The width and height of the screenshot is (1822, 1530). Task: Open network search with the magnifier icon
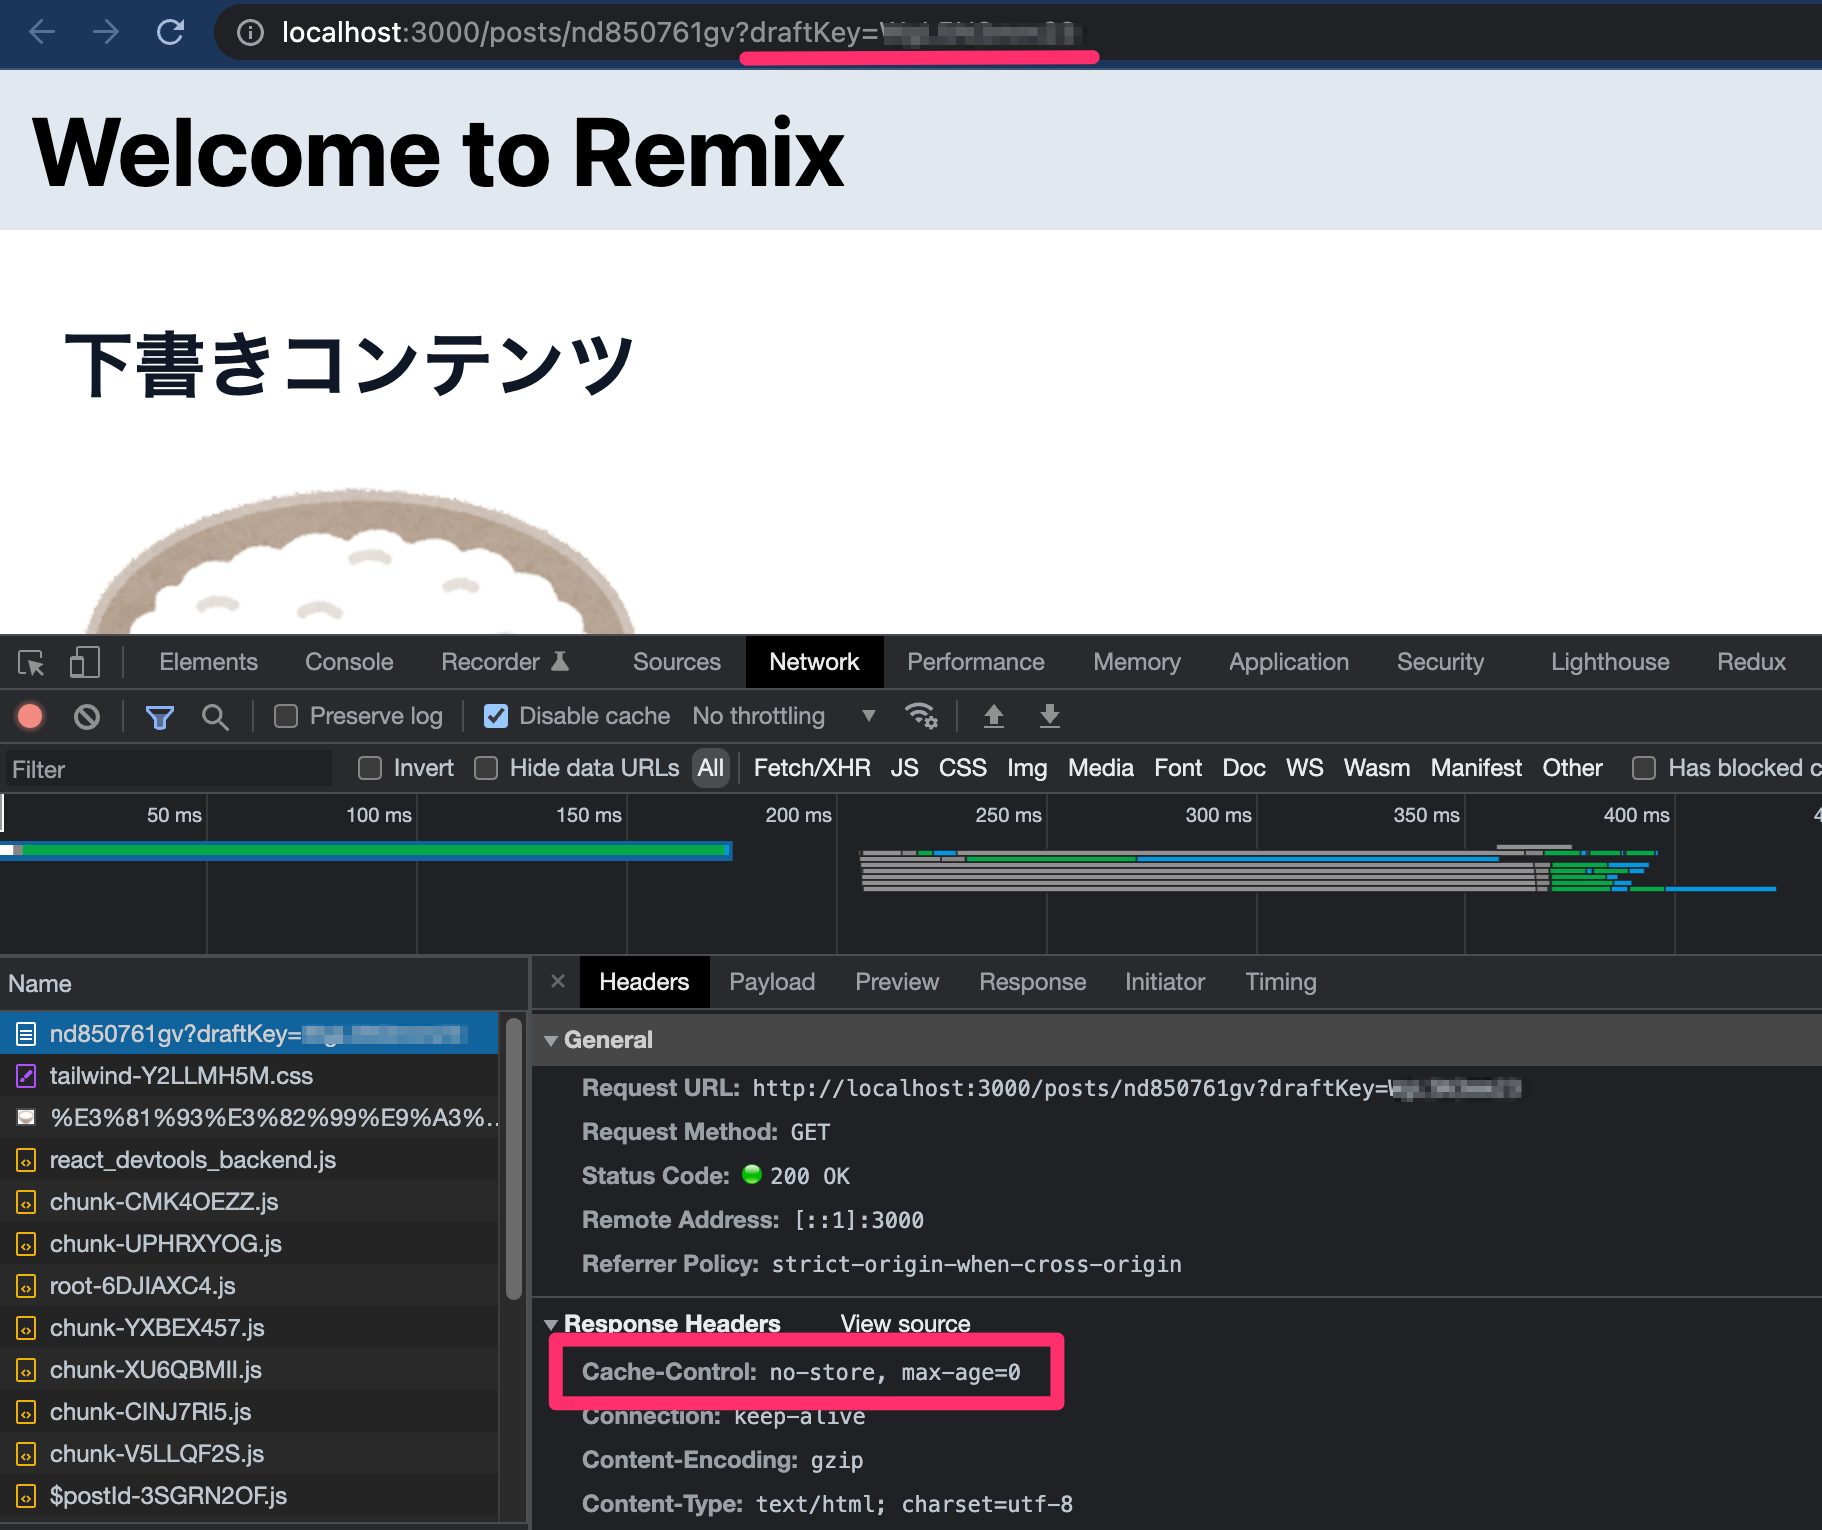[215, 716]
